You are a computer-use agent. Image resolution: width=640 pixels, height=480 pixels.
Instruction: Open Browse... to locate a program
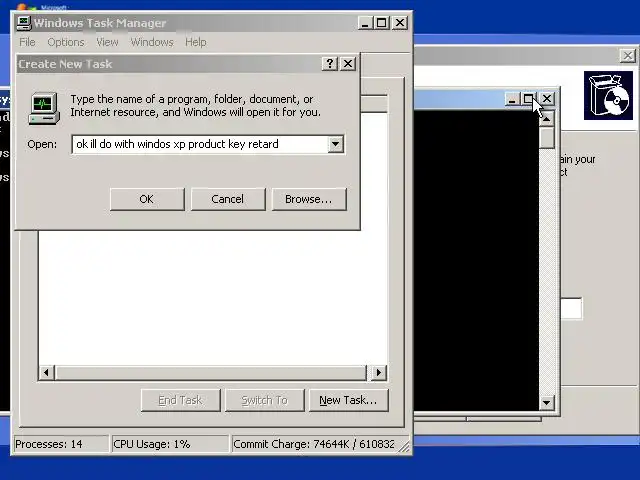(x=309, y=199)
